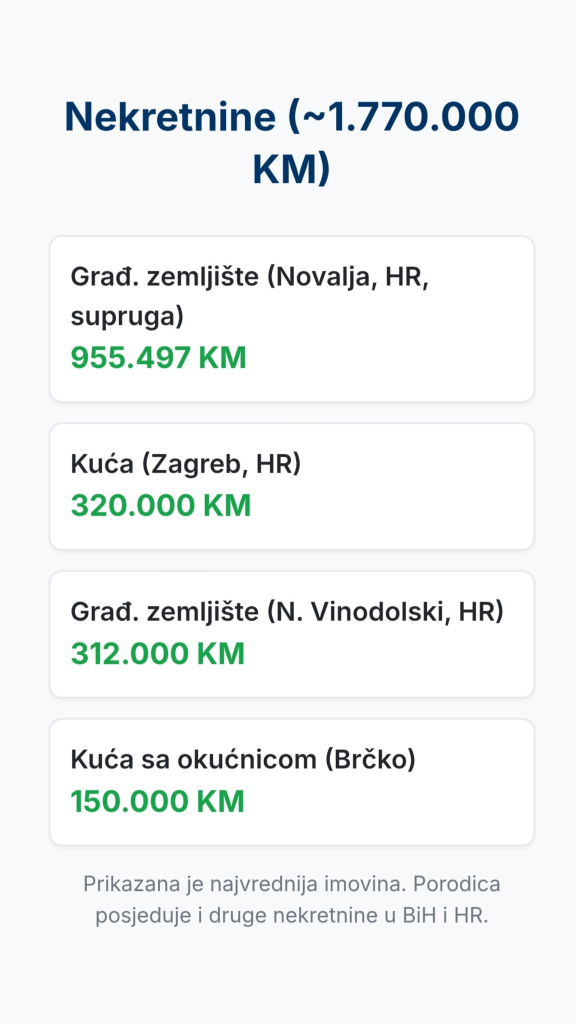
Task: Click 'KM)' on the heading's second line
Action: pyautogui.click(x=291, y=168)
